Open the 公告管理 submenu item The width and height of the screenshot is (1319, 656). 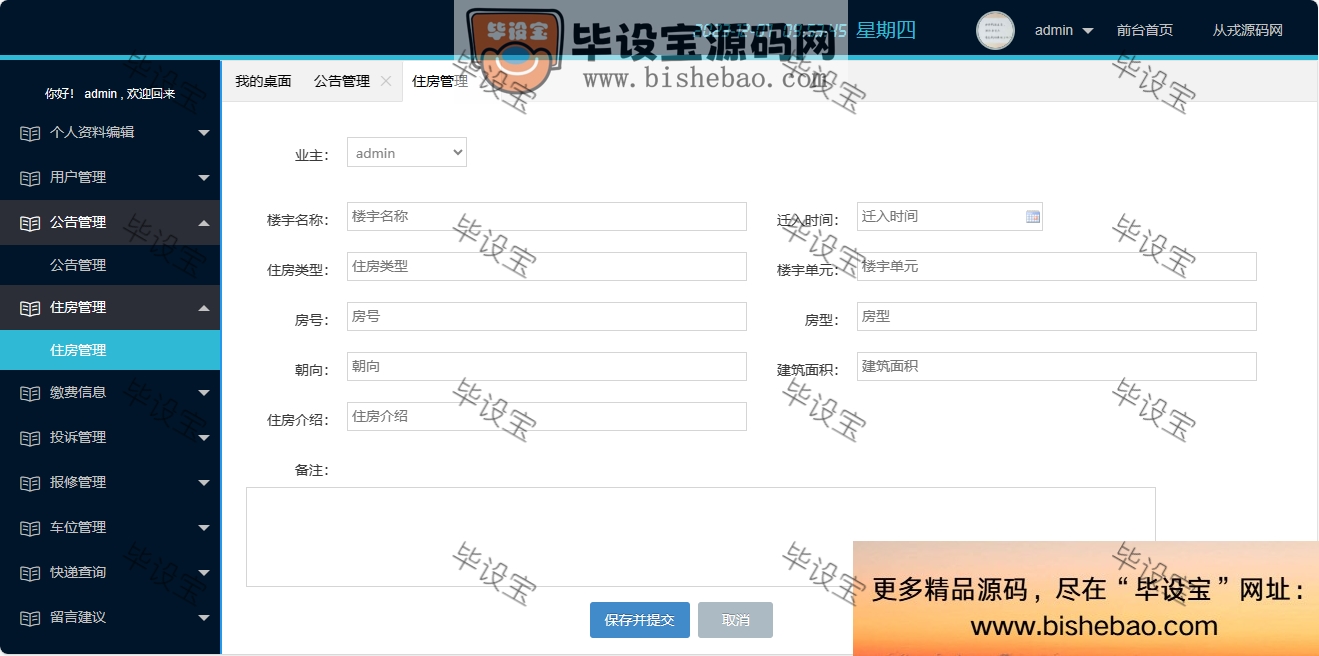(110, 265)
